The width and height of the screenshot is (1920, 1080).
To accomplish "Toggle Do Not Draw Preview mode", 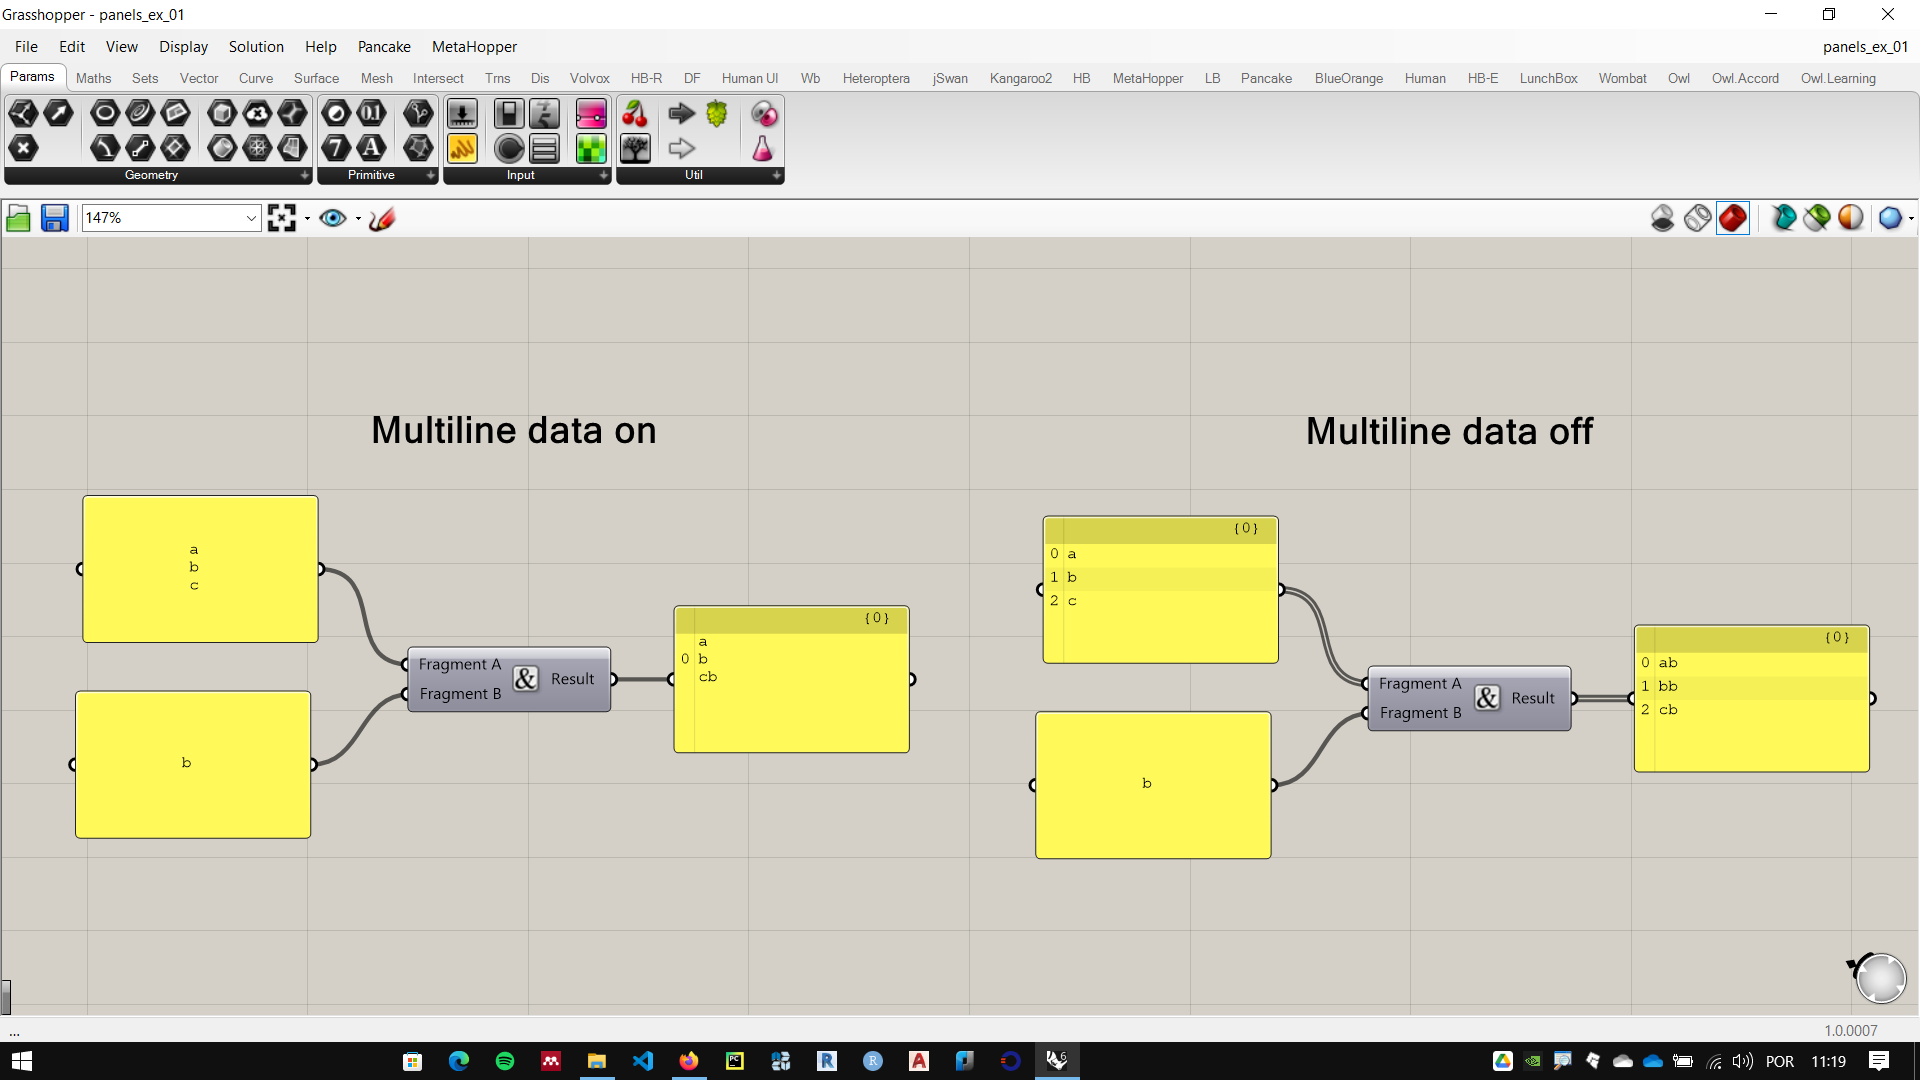I will point(1662,218).
